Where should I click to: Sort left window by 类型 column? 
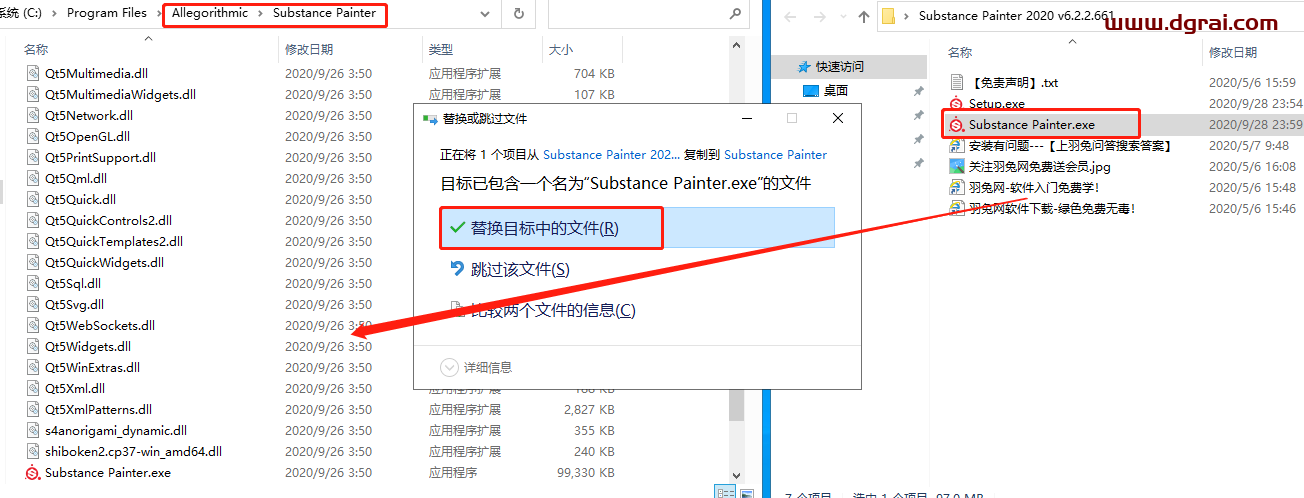click(x=441, y=49)
